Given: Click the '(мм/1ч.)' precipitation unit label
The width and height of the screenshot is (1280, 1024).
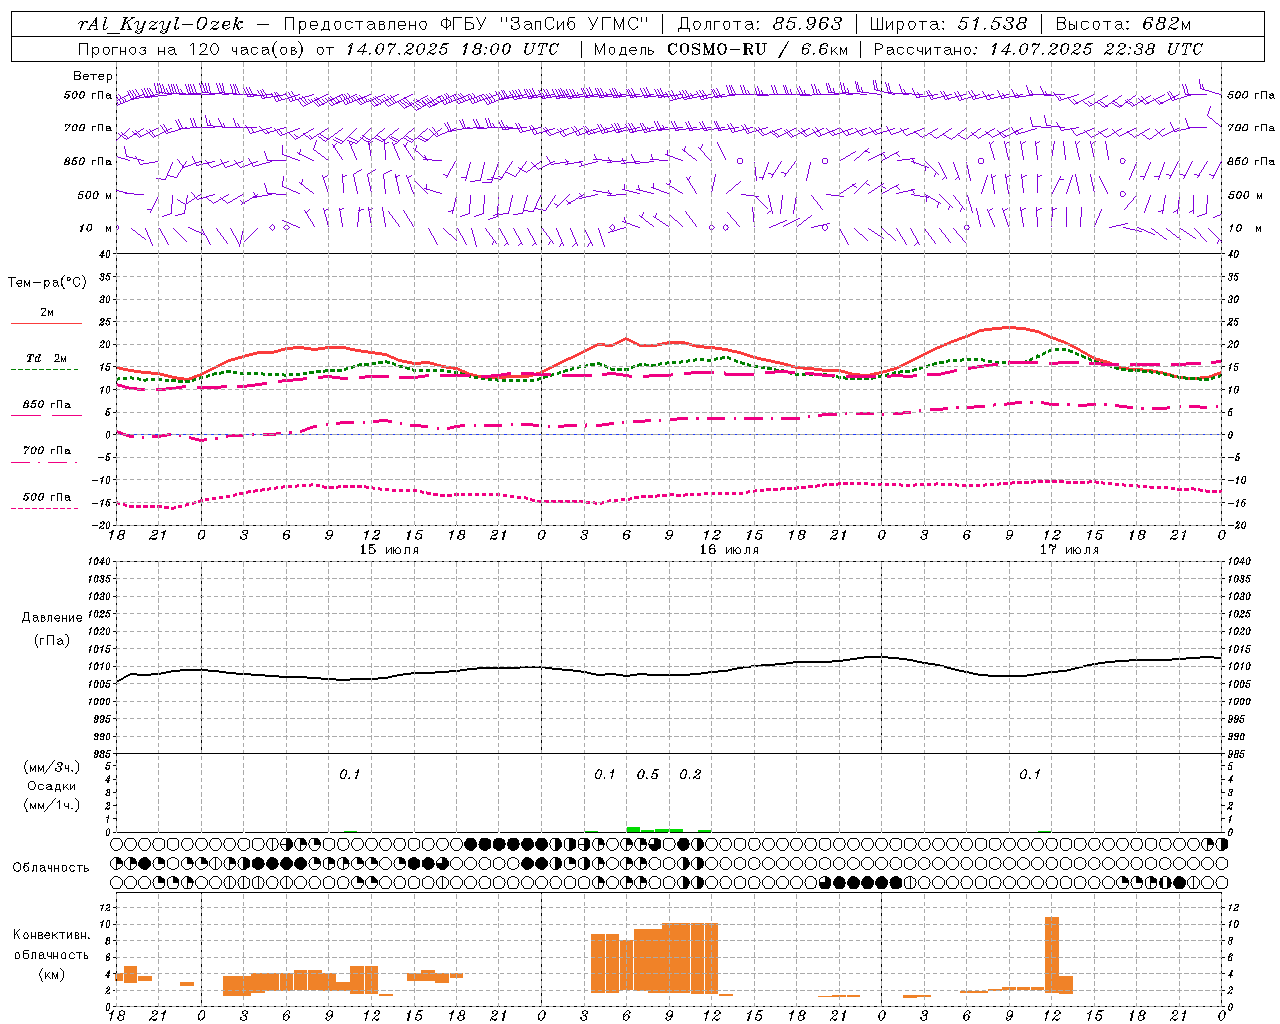Looking at the screenshot, I should (x=52, y=805).
